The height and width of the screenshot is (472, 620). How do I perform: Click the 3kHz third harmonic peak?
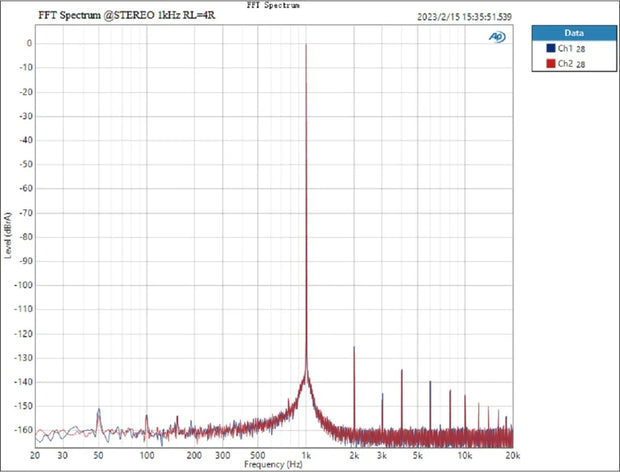[x=382, y=394]
